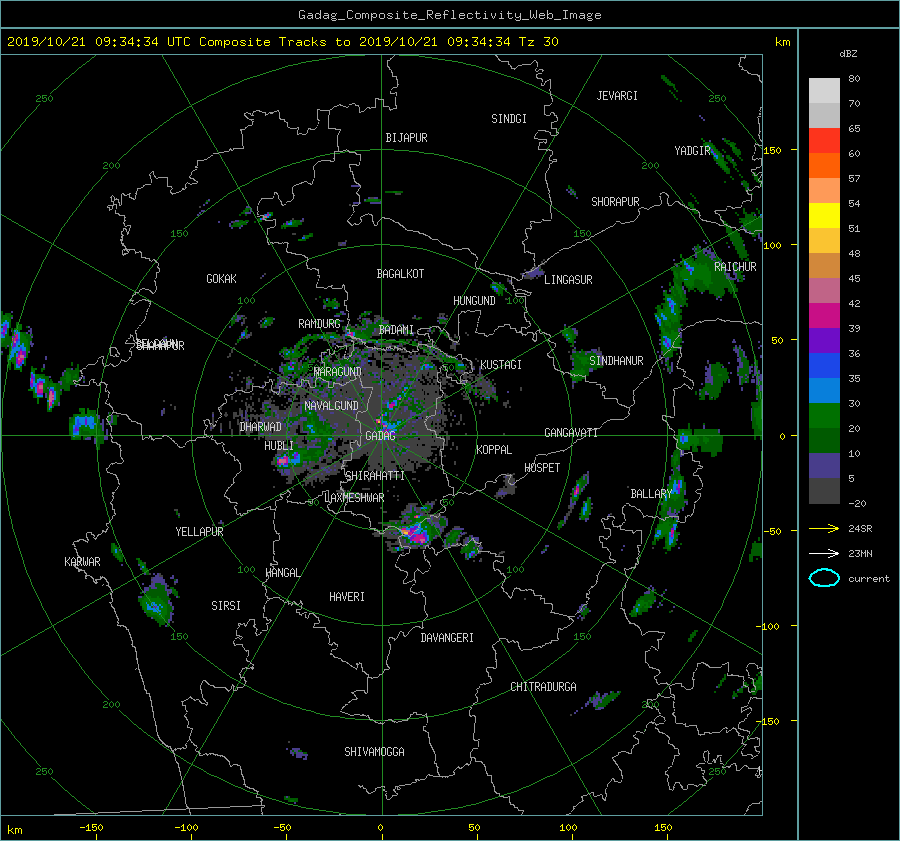Select the light gray 70-80 dBZ swatch
The image size is (900, 841).
tap(824, 91)
